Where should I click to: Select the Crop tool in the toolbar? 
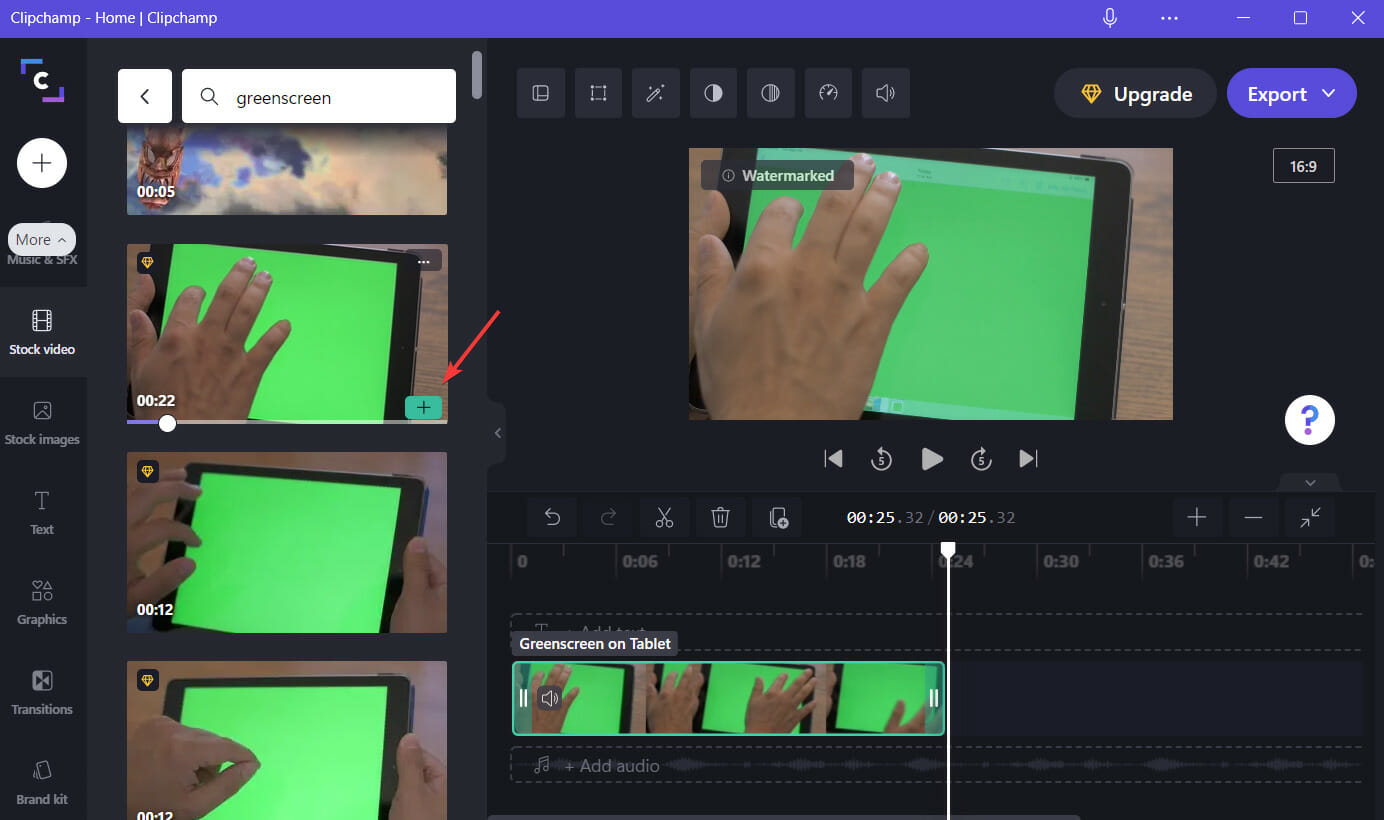tap(598, 93)
